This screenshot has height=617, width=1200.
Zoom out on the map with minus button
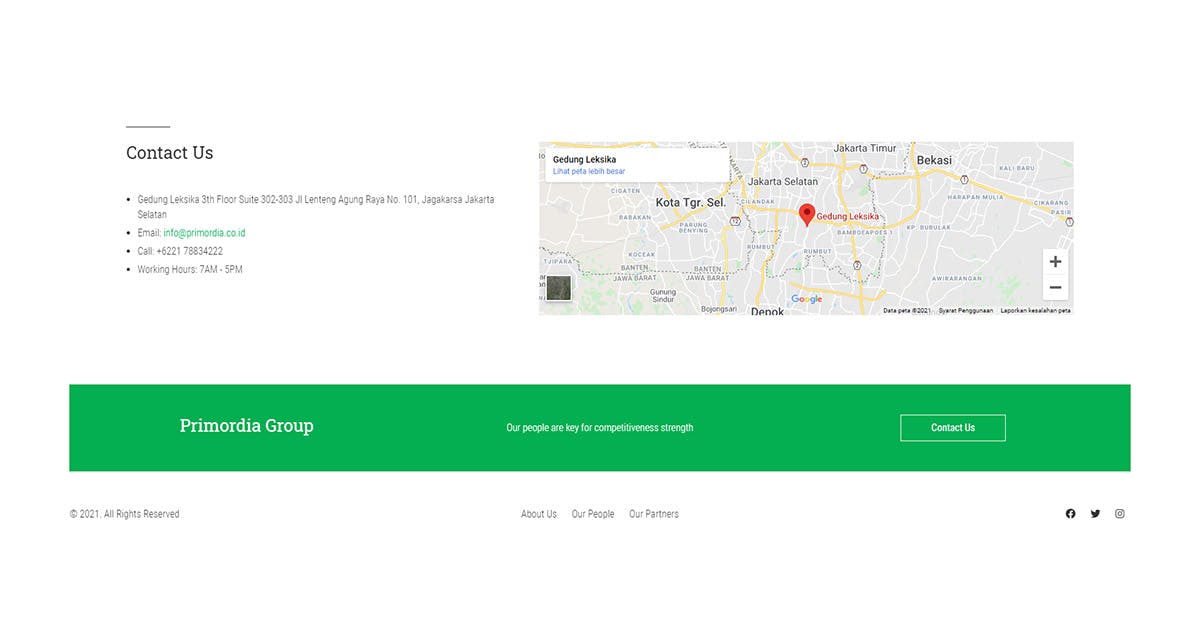pyautogui.click(x=1055, y=288)
